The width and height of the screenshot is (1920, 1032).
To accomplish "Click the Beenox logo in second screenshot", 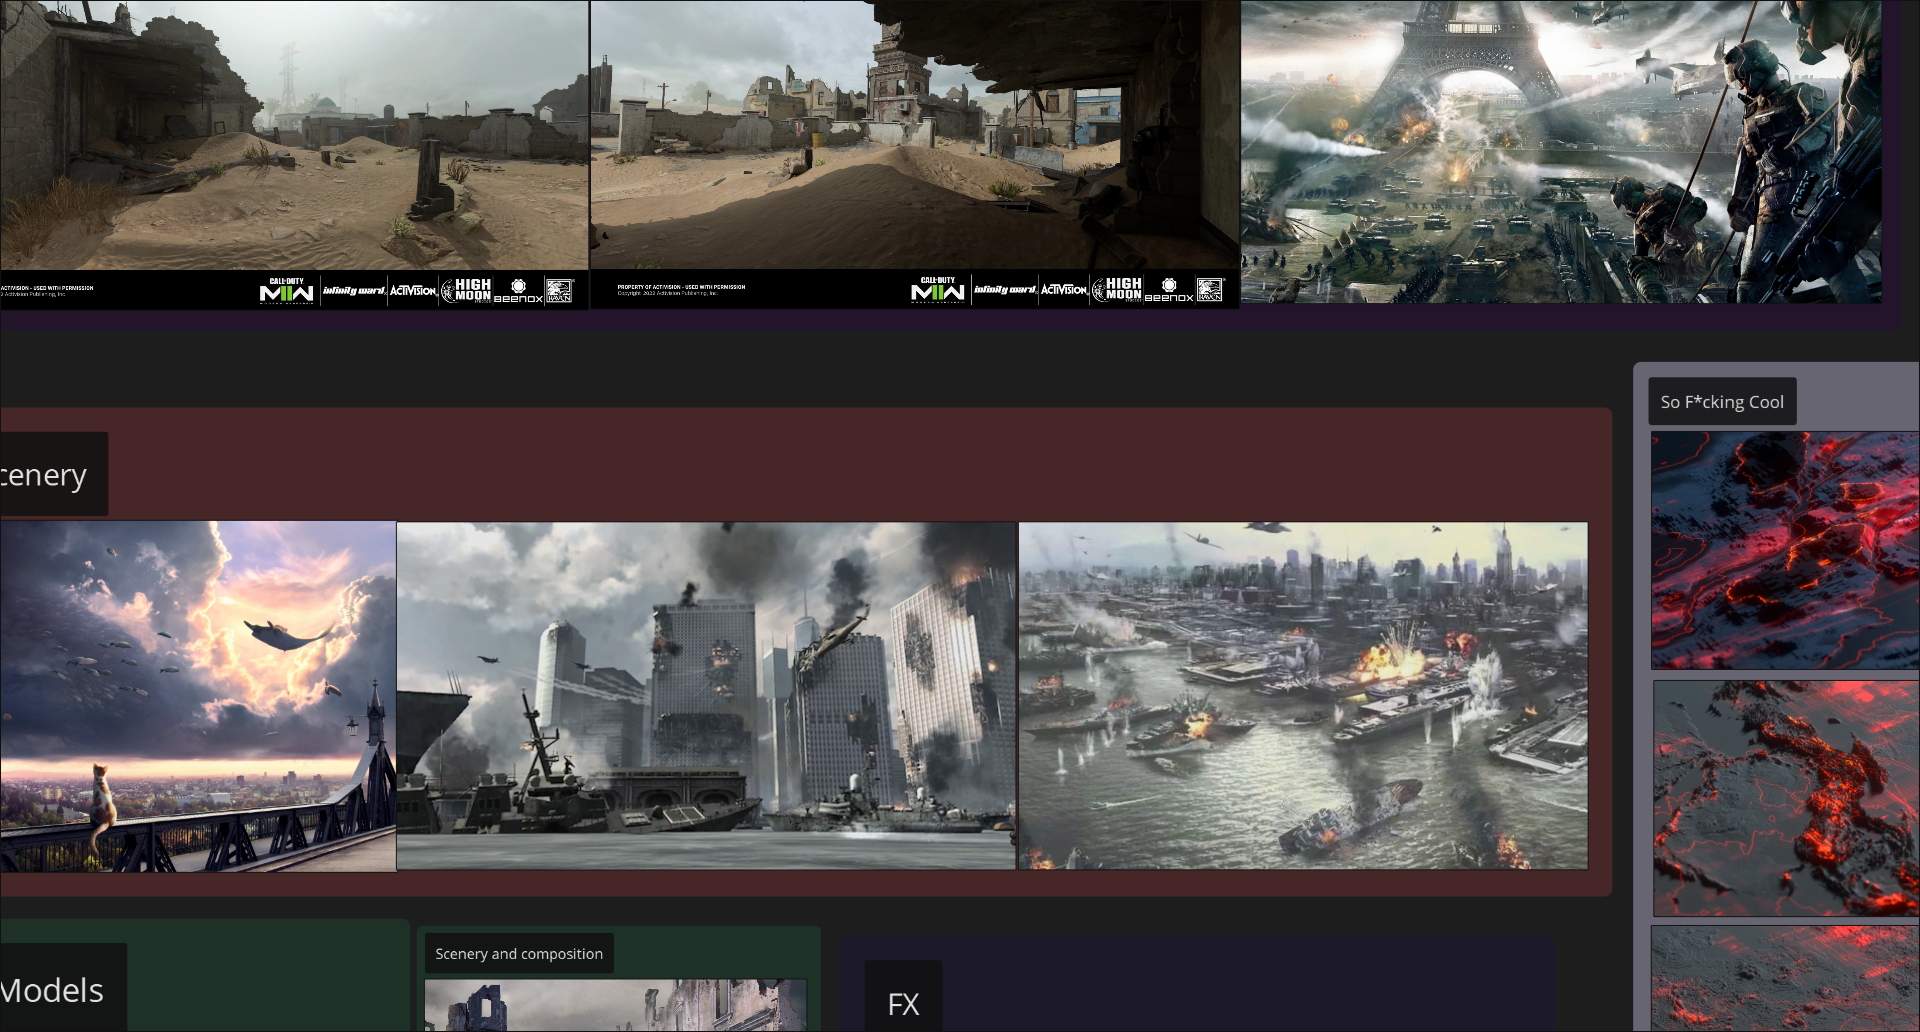I will [1169, 290].
